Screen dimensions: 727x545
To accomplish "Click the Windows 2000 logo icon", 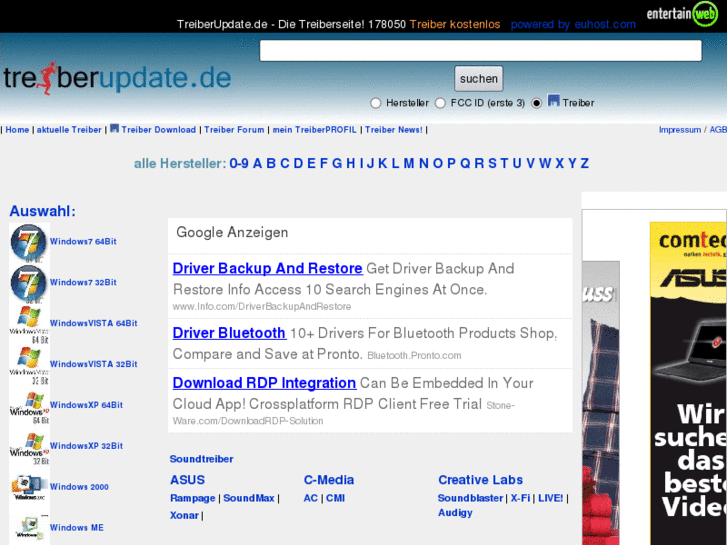I will coord(29,487).
